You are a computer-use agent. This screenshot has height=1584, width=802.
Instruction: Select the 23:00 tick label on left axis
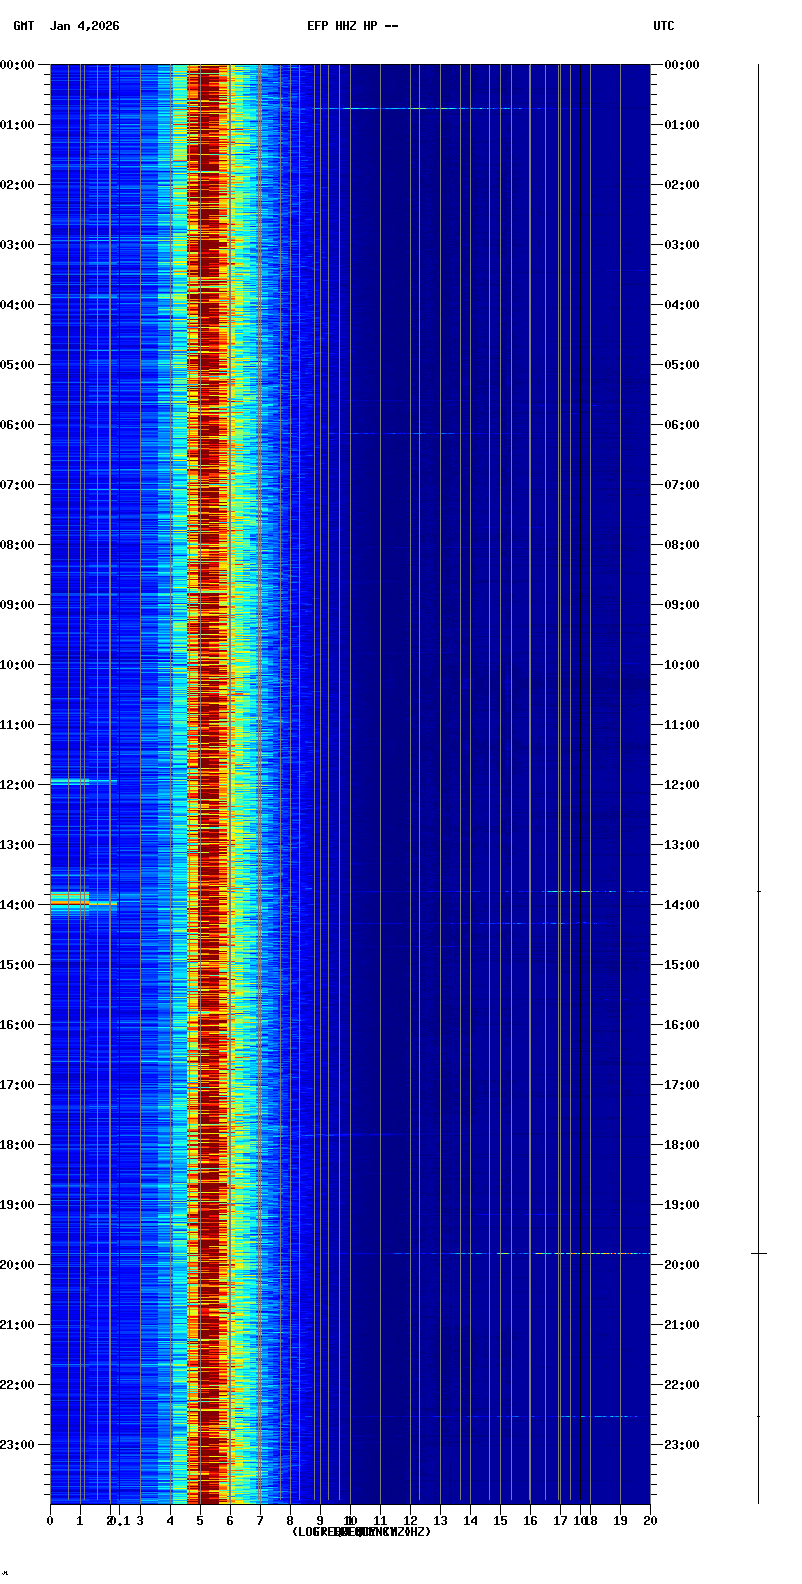tap(17, 1445)
